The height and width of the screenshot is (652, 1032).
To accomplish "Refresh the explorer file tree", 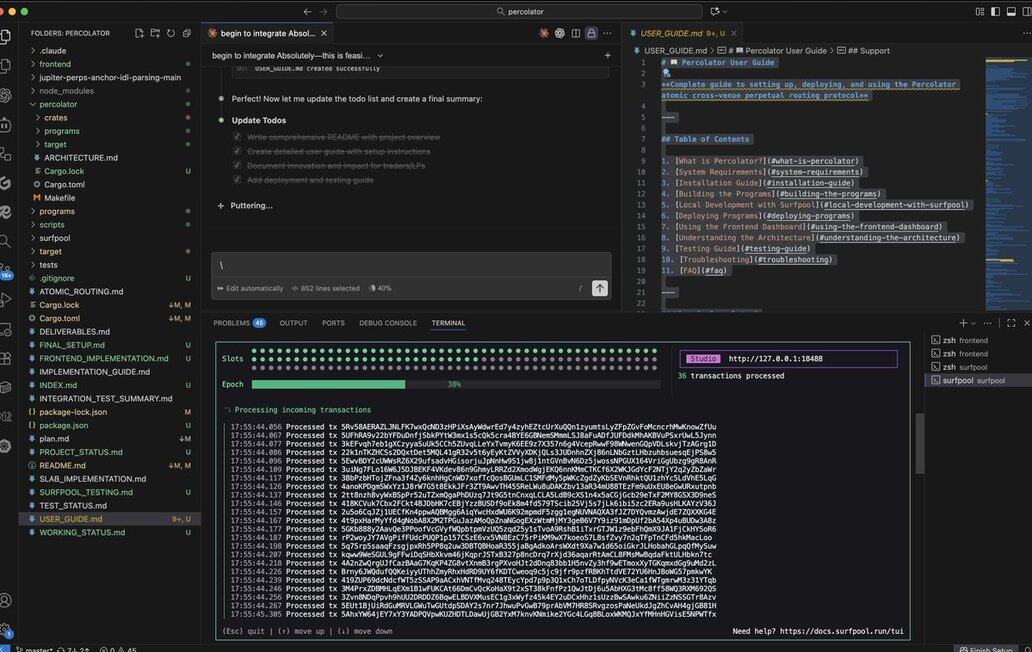I will (172, 33).
